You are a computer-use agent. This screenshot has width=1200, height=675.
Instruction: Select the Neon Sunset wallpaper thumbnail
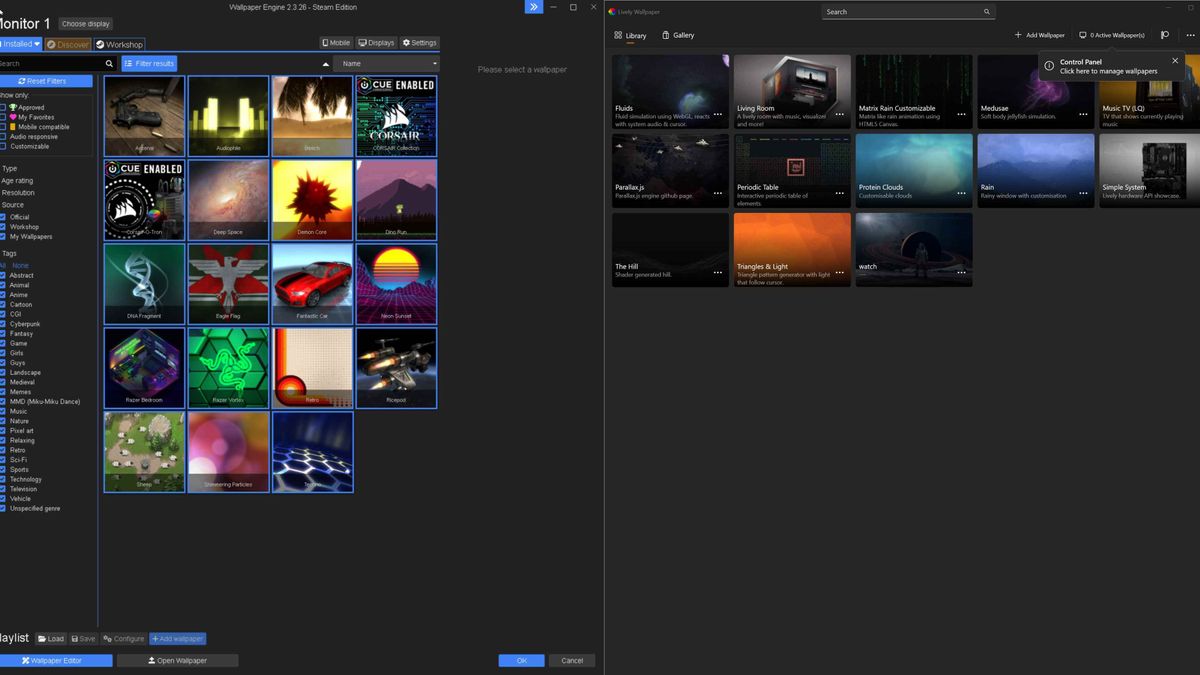point(396,283)
